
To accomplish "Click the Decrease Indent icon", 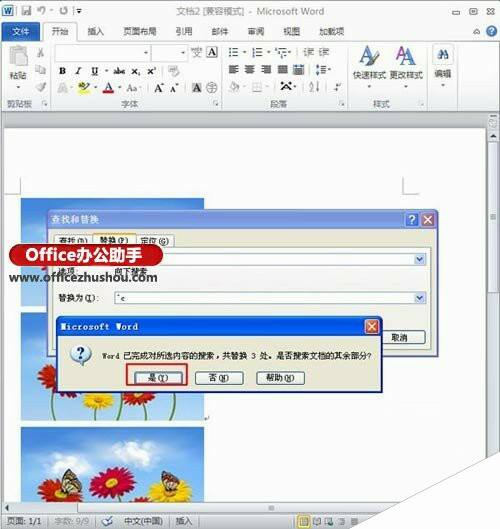I will coord(308,52).
